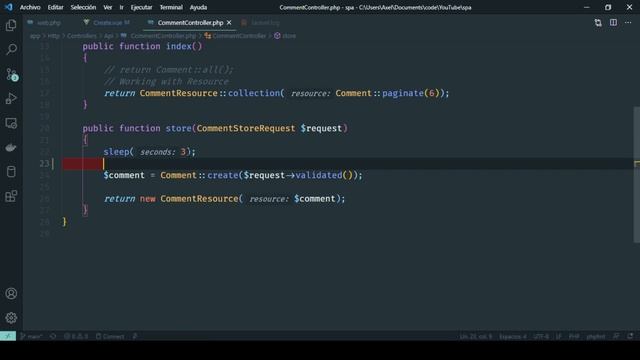Open the Terminal menu
640x360 pixels.
click(171, 7)
